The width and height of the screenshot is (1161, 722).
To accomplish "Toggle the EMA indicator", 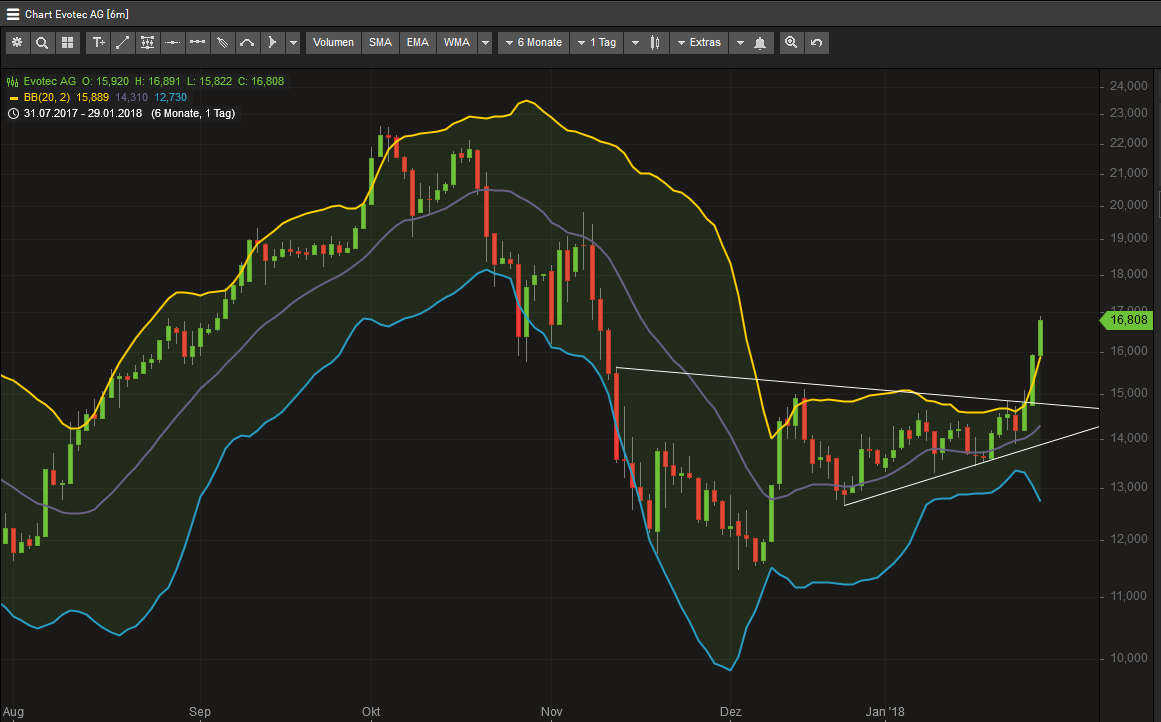I will tap(418, 43).
